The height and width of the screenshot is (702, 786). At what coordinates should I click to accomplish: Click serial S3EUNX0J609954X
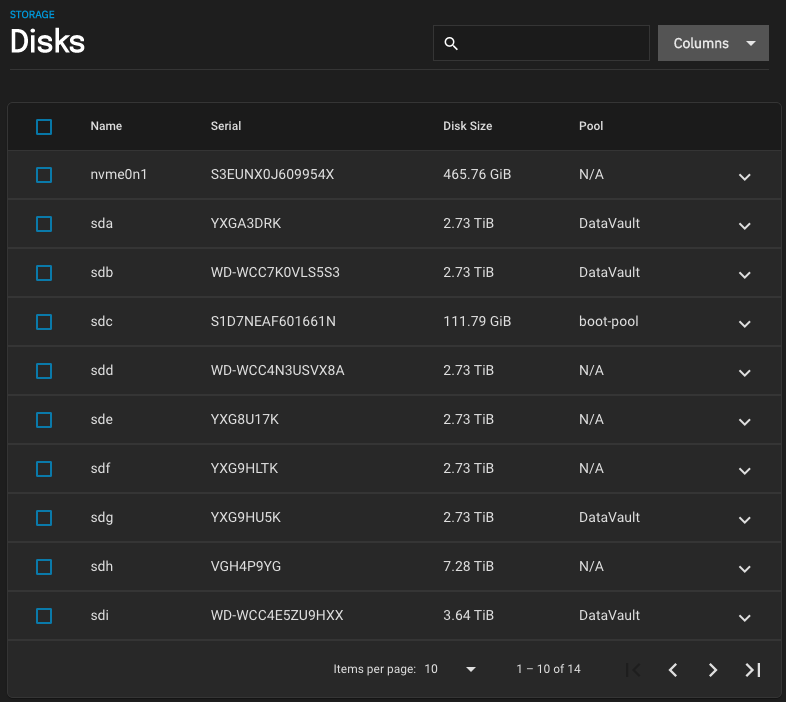coord(272,174)
